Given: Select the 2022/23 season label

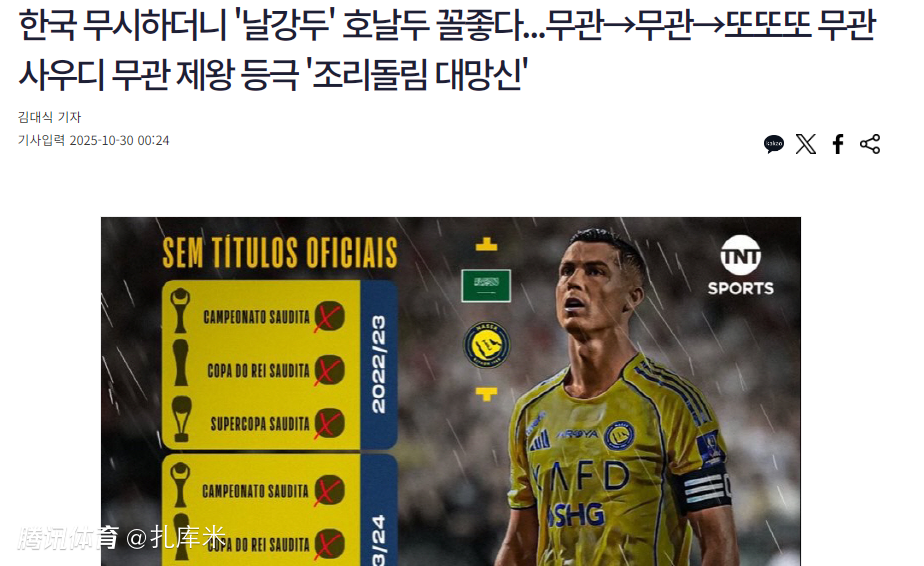Looking at the screenshot, I should [x=378, y=364].
